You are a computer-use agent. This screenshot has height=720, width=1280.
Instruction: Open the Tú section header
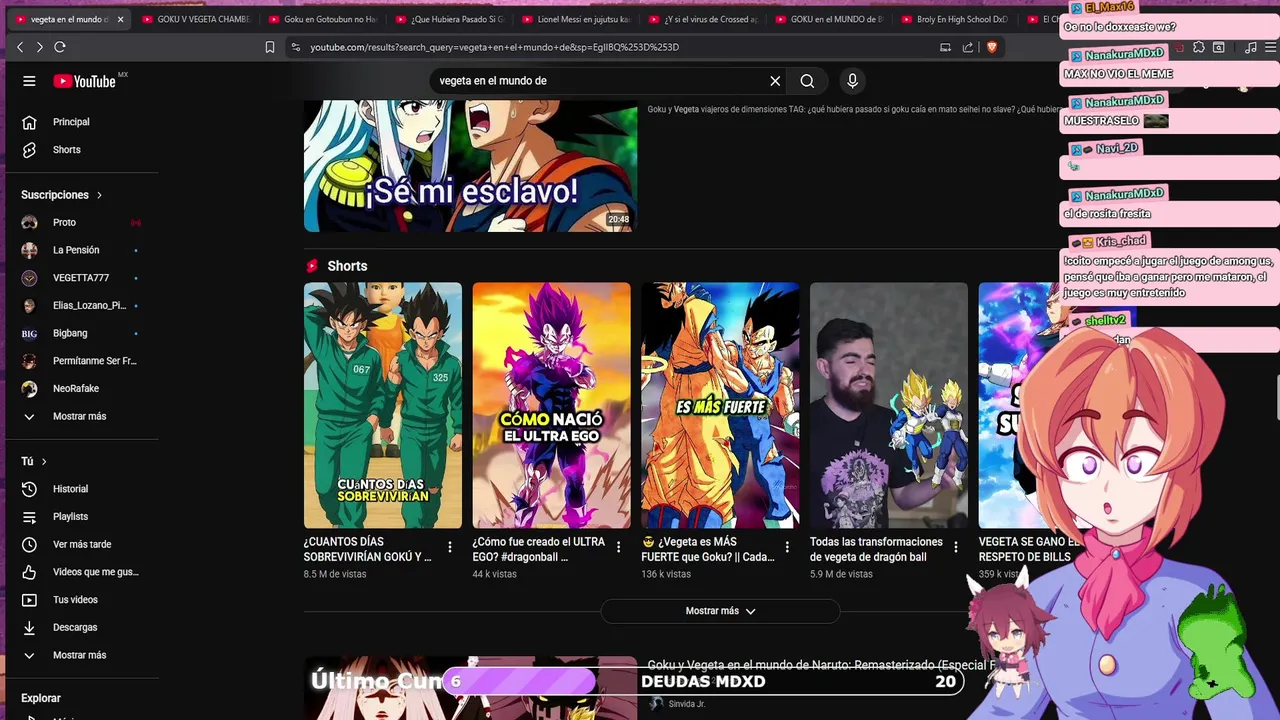[34, 461]
